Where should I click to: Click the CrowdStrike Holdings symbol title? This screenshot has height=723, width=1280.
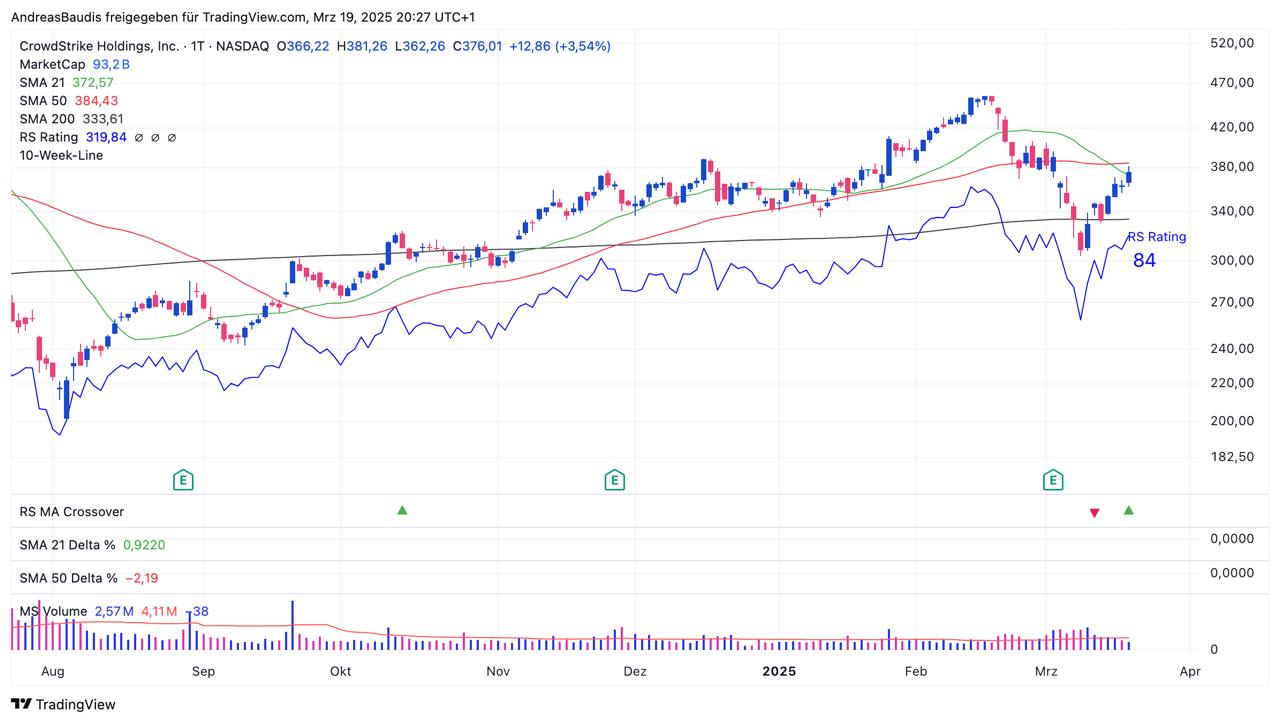pos(99,46)
